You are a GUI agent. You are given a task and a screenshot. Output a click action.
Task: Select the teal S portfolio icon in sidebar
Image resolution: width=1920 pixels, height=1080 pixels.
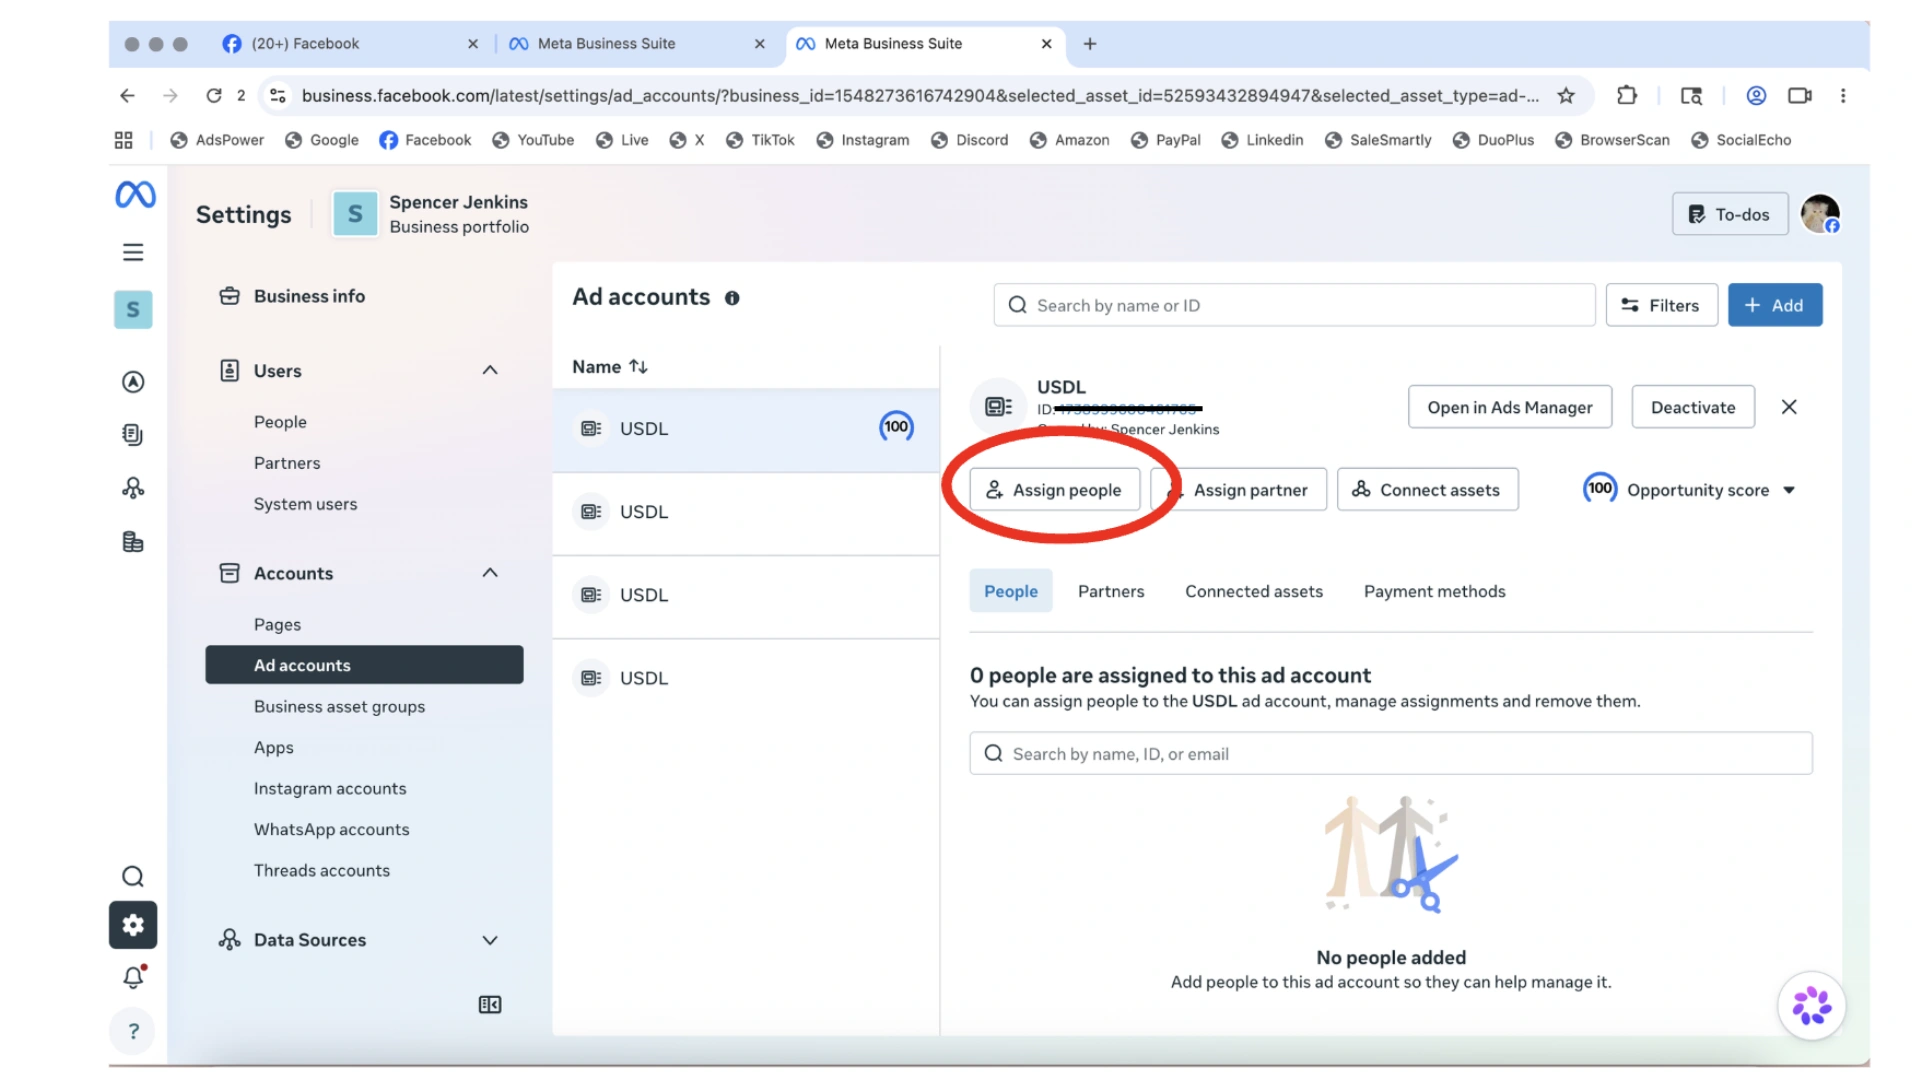pyautogui.click(x=133, y=310)
